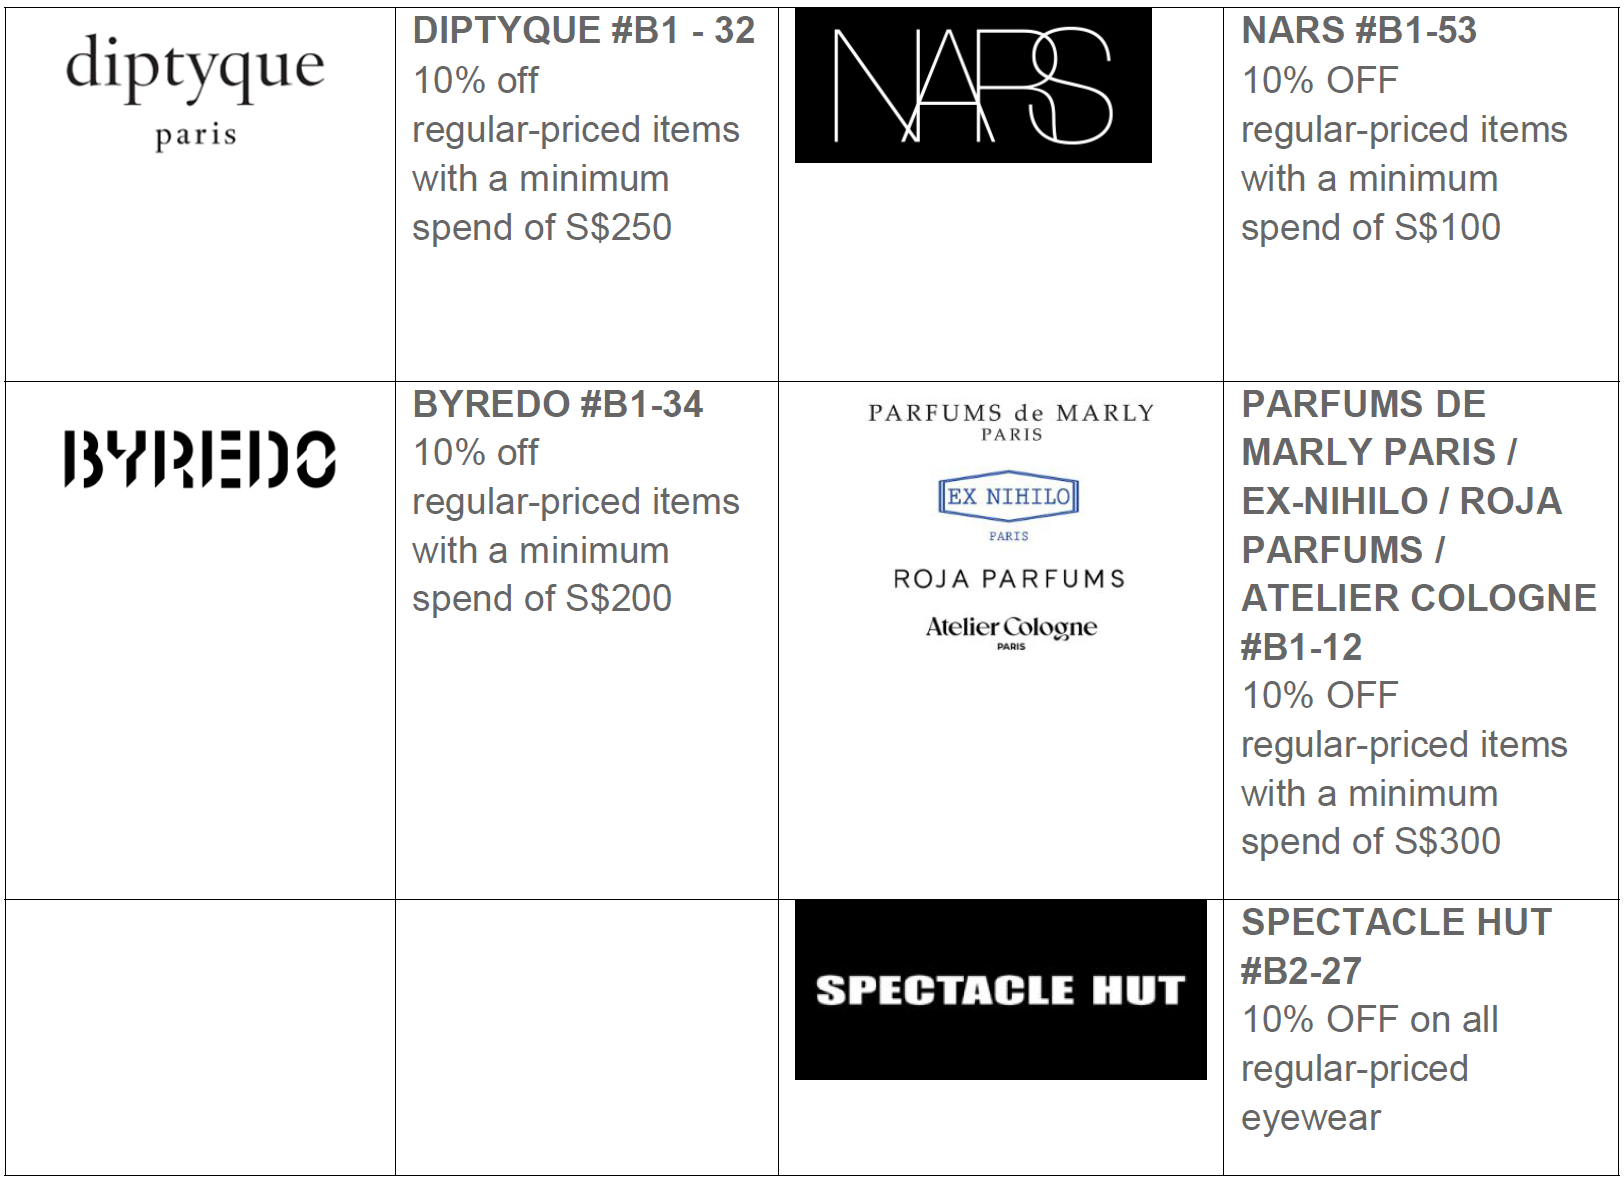Click the SPECTACLE HUT #B2-27 heading
Image resolution: width=1624 pixels, height=1178 pixels.
pyautogui.click(x=1396, y=946)
